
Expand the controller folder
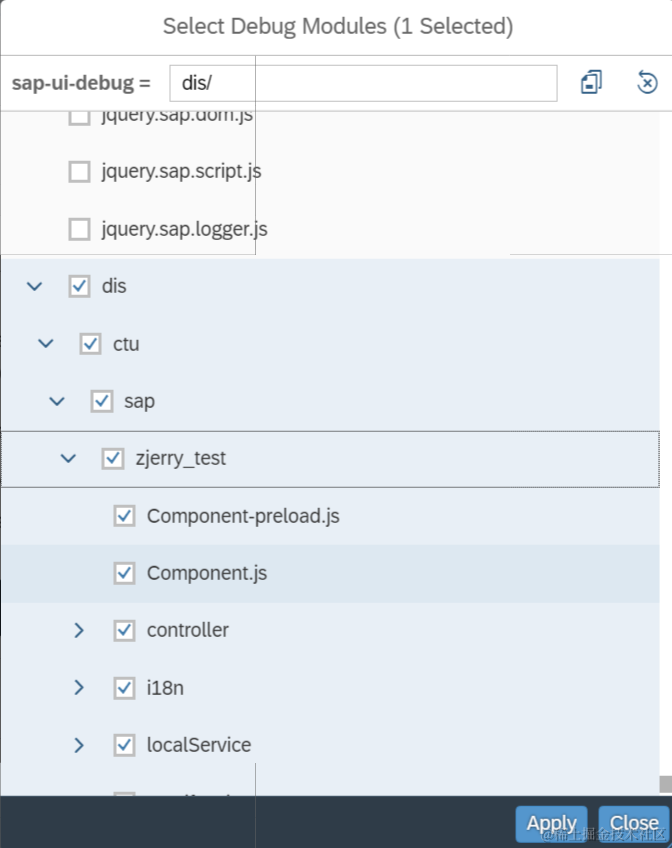(79, 630)
